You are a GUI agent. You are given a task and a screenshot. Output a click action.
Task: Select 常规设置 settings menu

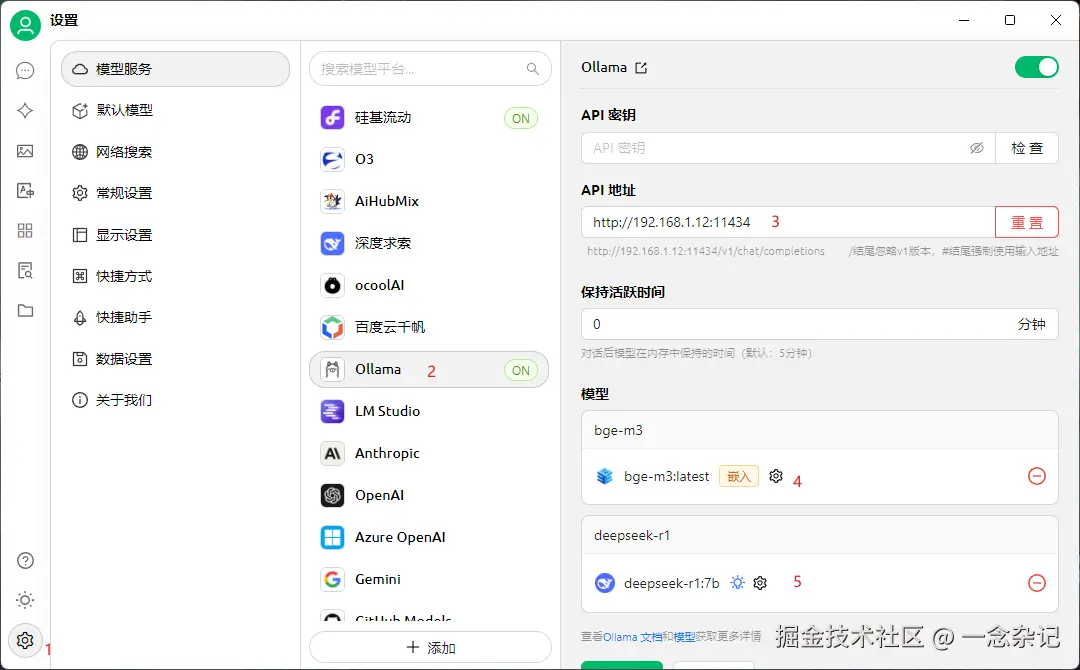(176, 193)
